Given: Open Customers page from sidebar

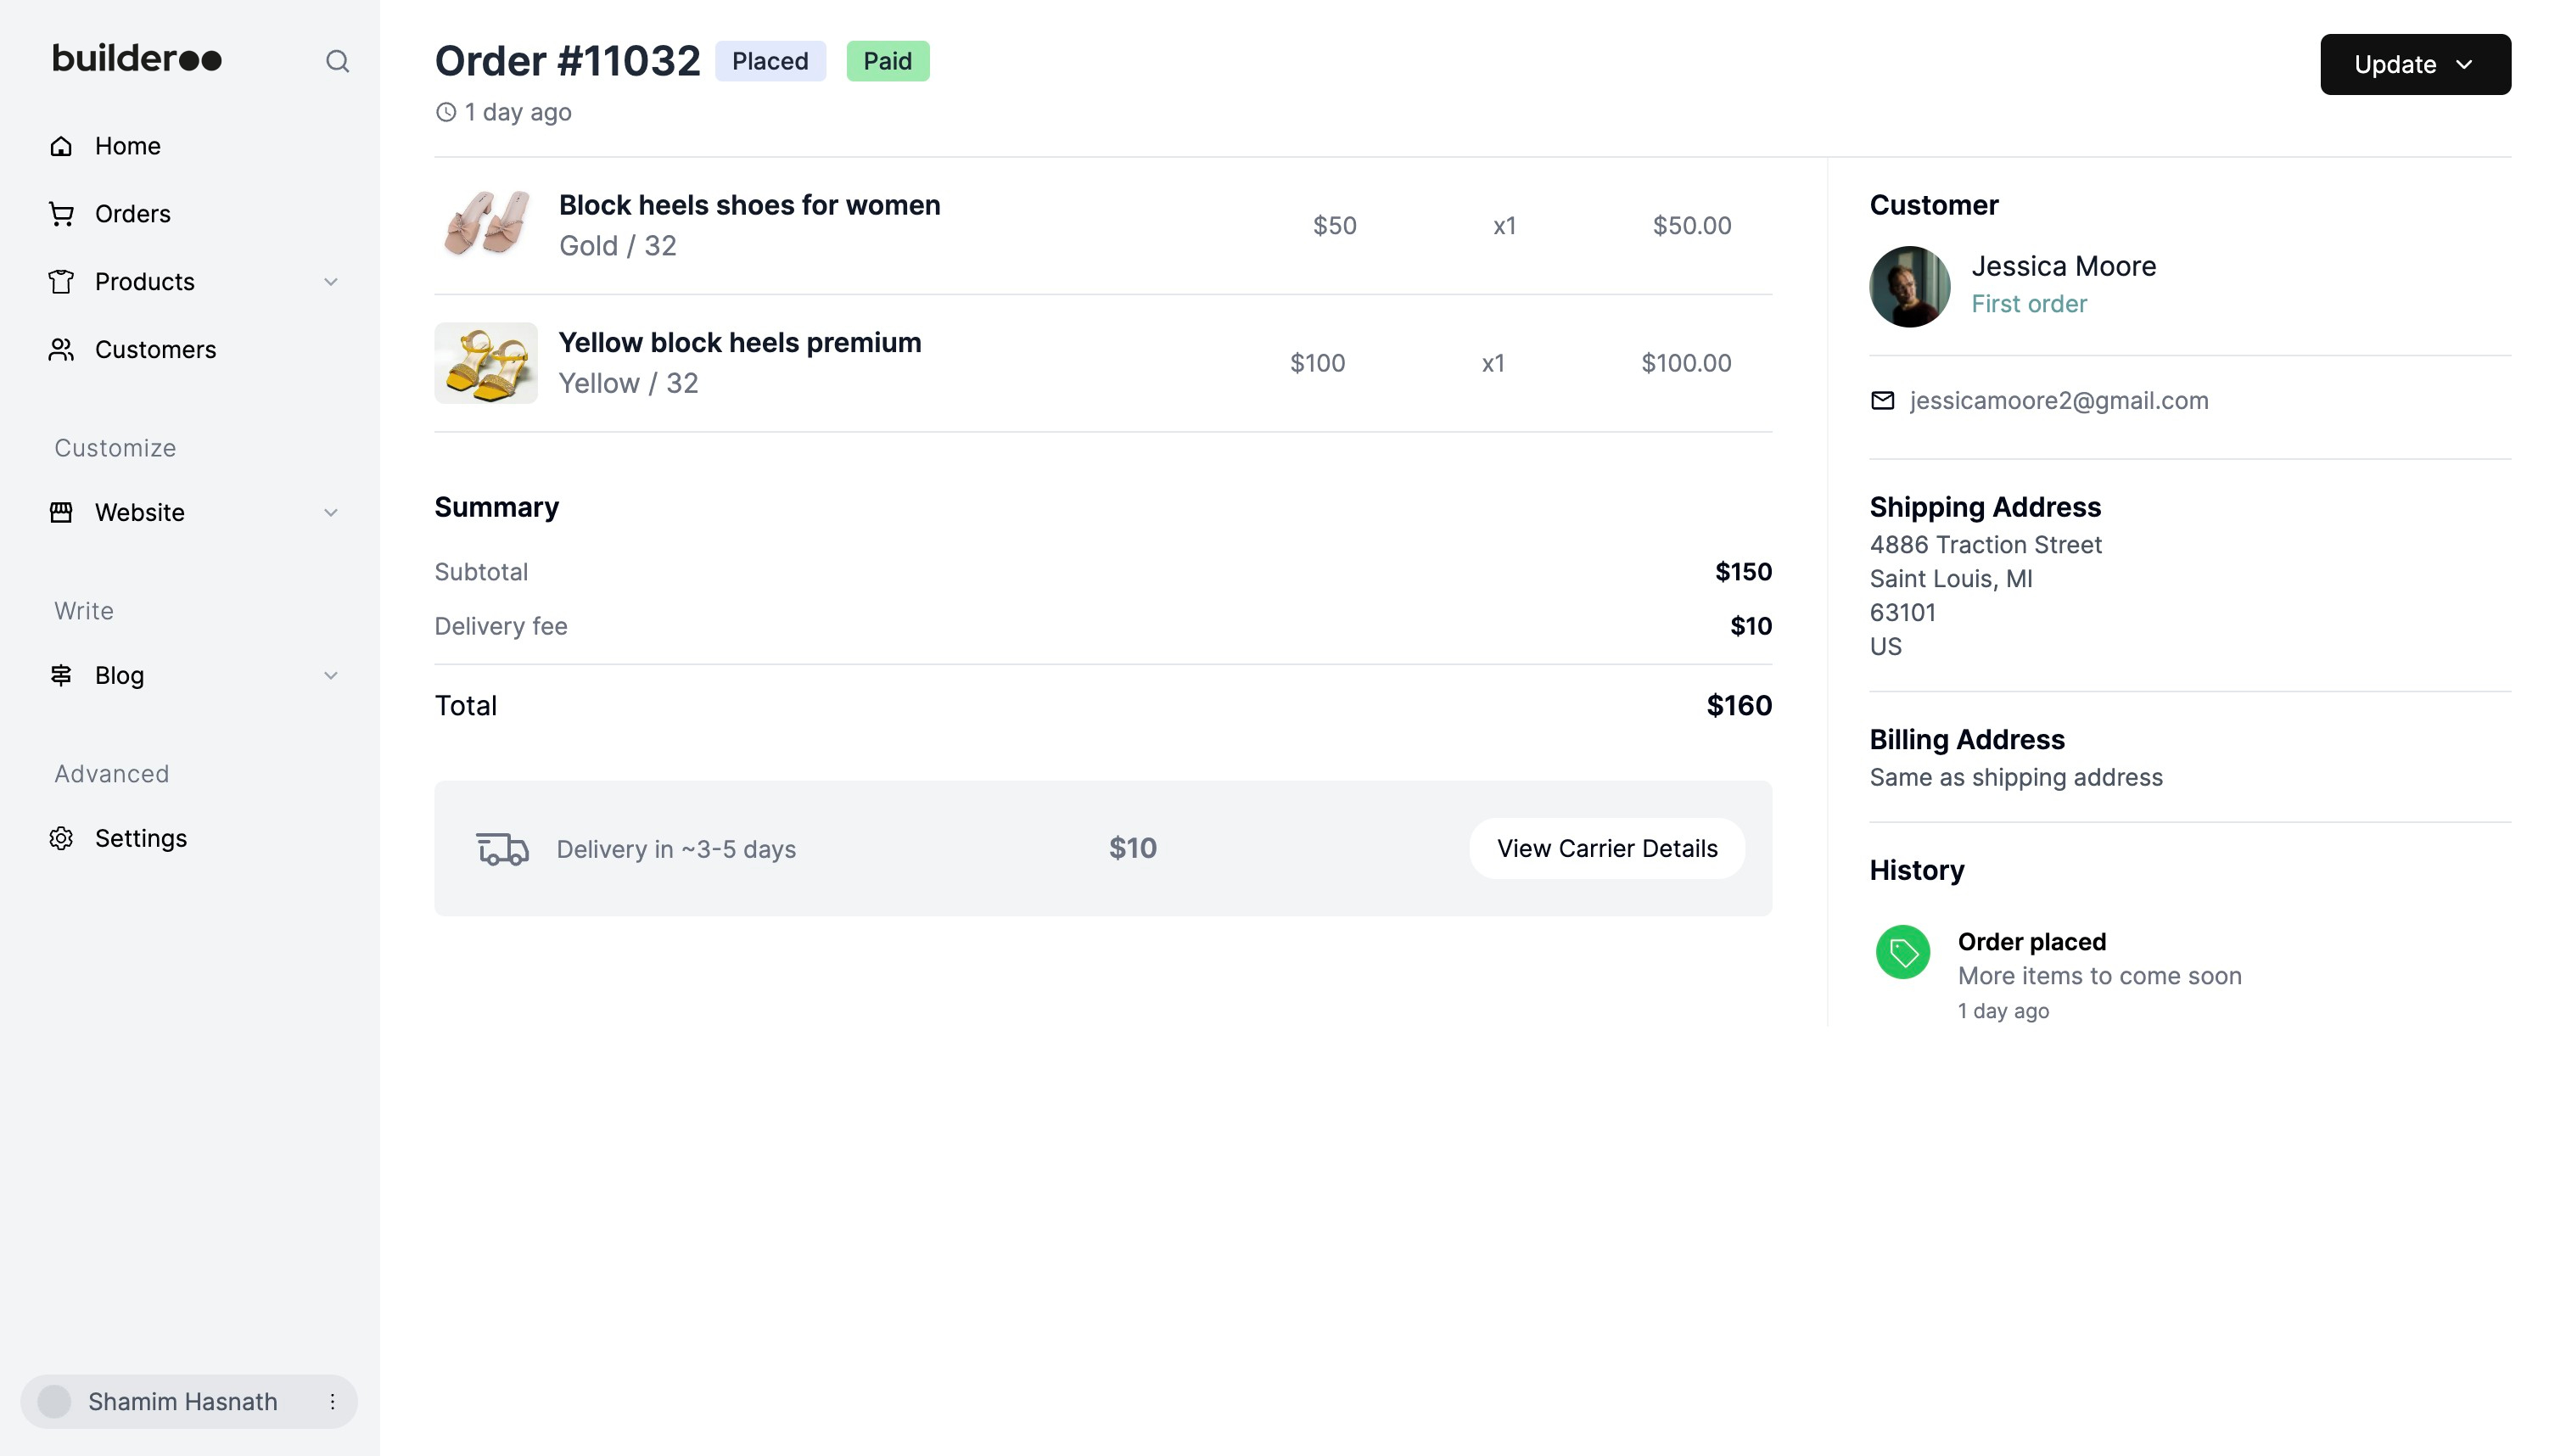Looking at the screenshot, I should pyautogui.click(x=155, y=350).
